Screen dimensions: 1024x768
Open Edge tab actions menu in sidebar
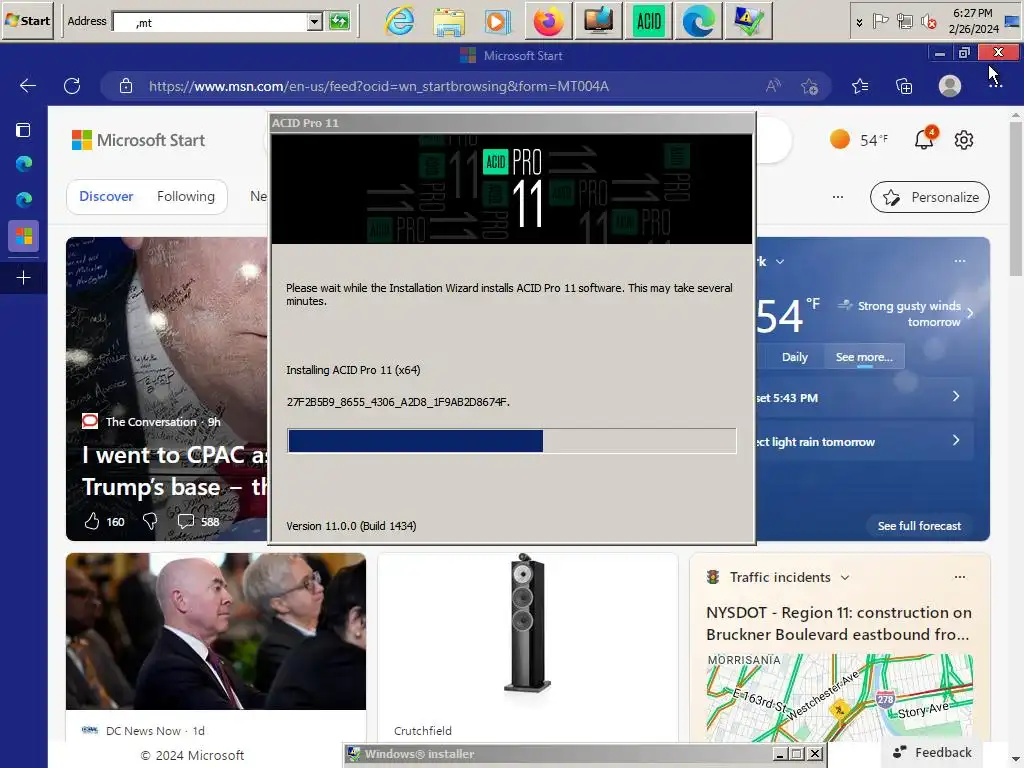tap(24, 130)
